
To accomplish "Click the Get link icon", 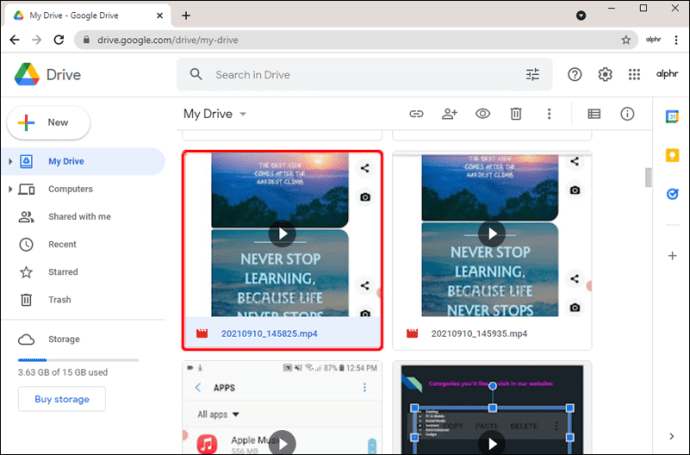I will click(416, 114).
